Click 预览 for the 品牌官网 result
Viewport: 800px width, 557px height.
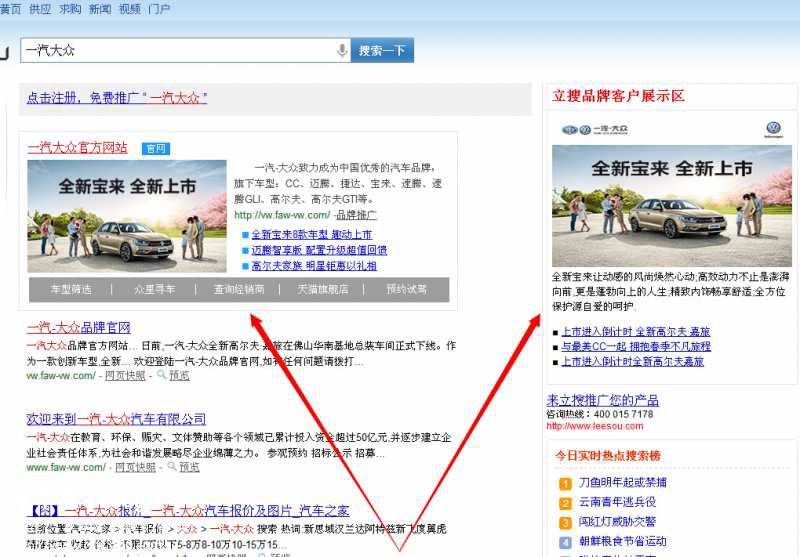point(179,376)
